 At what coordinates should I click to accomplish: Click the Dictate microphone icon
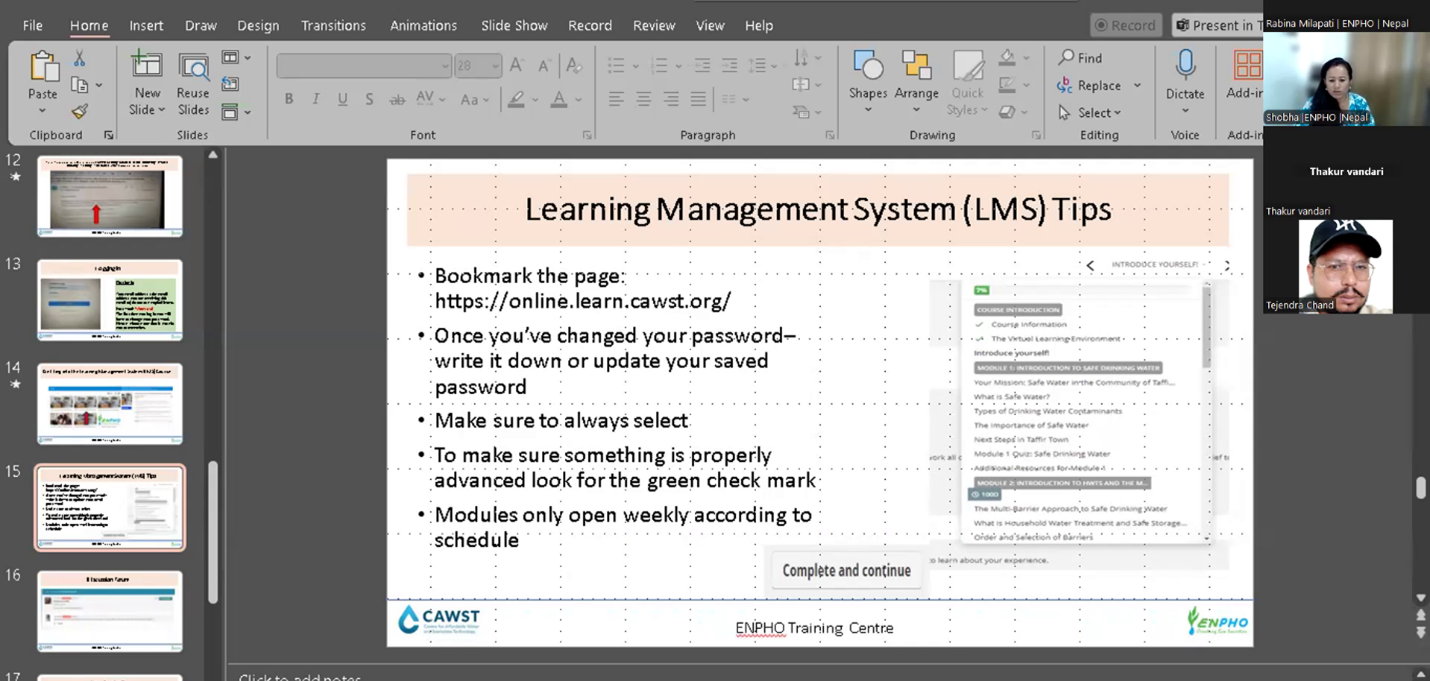tap(1185, 66)
